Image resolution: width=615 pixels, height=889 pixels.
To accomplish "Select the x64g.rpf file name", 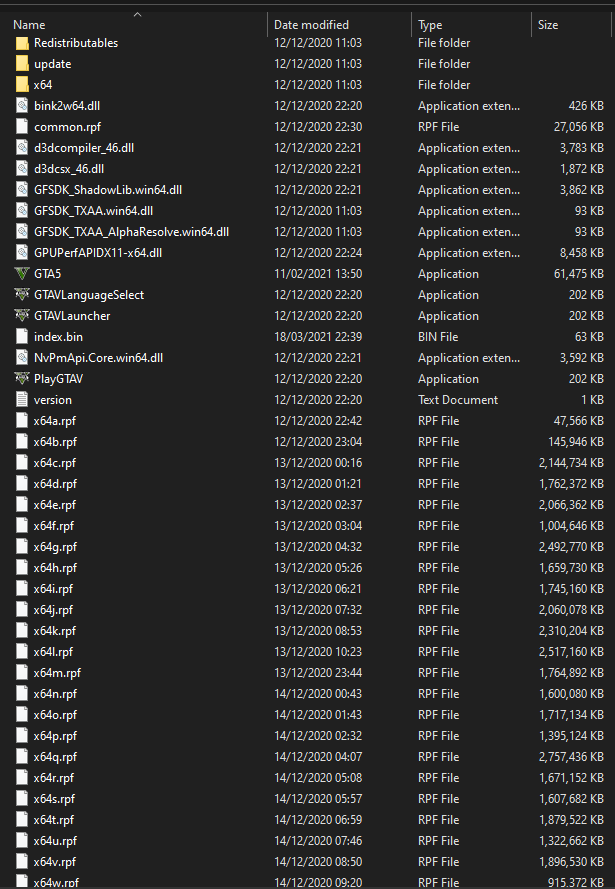I will coord(55,547).
